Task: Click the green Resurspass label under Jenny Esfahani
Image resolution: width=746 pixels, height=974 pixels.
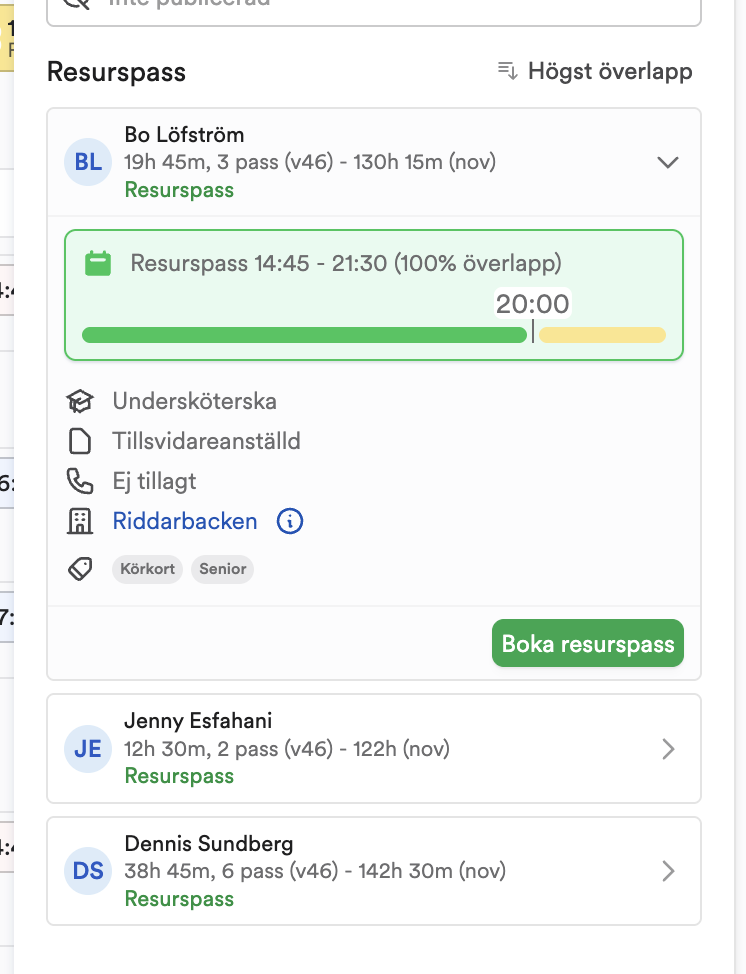Action: click(x=180, y=776)
